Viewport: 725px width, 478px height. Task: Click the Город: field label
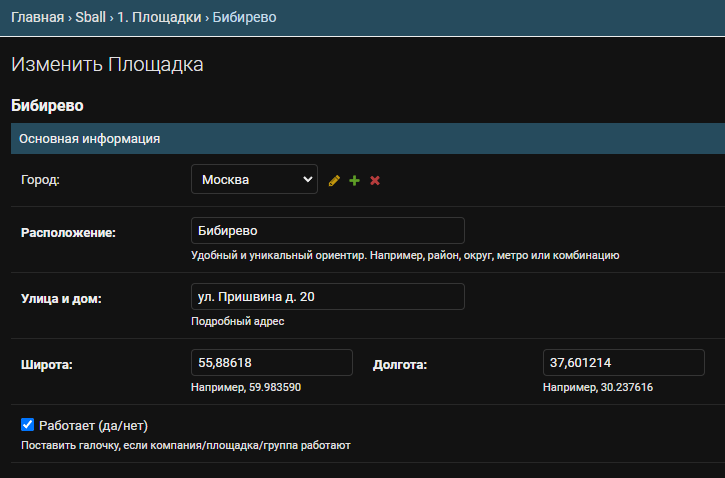click(x=40, y=180)
